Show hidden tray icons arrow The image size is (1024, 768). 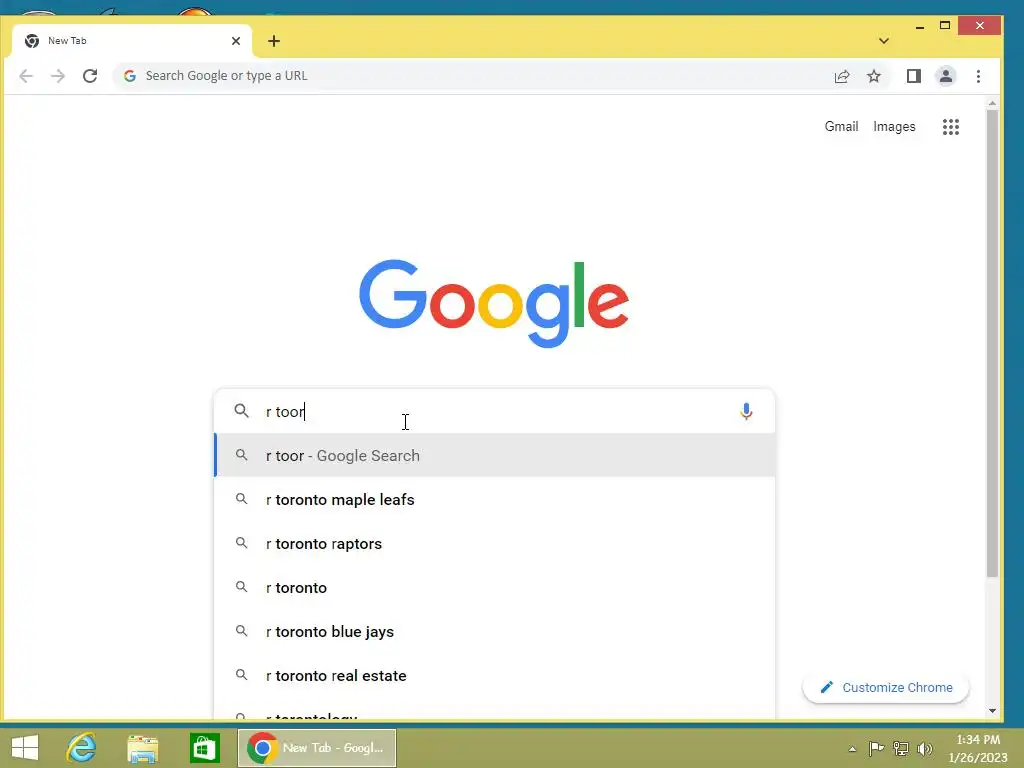click(852, 749)
